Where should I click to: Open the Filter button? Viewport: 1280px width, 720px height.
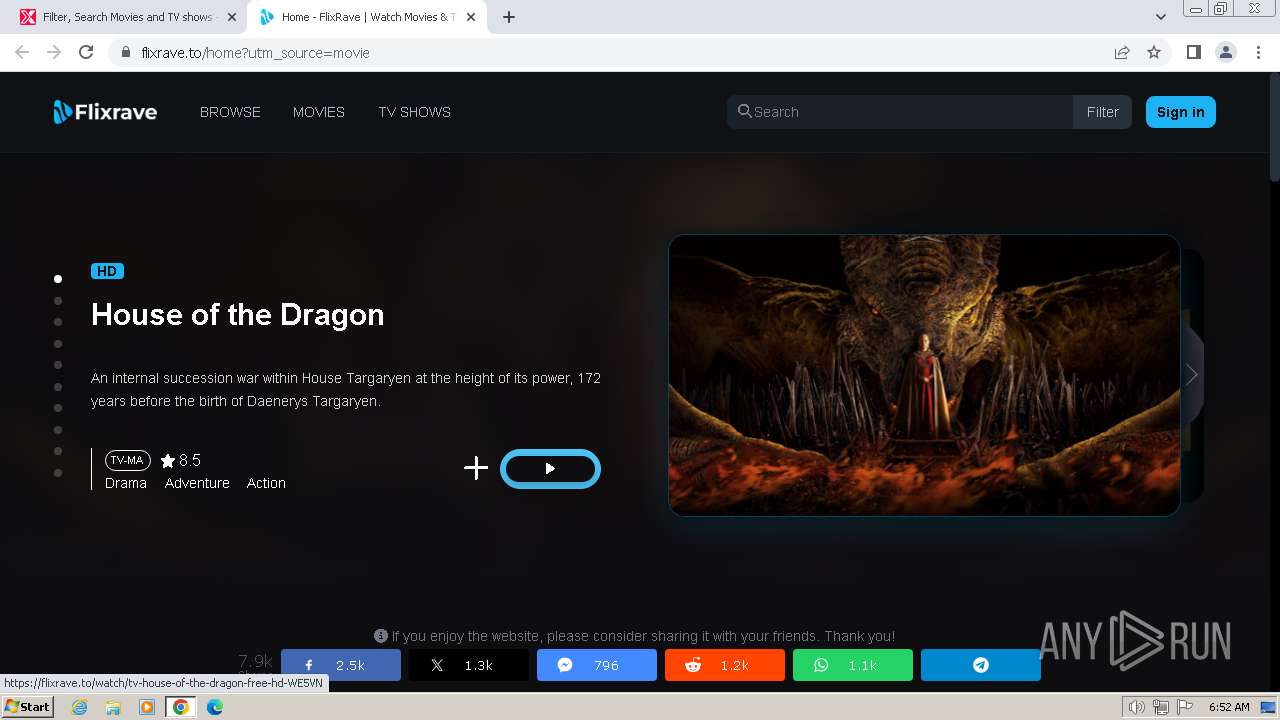pos(1102,112)
